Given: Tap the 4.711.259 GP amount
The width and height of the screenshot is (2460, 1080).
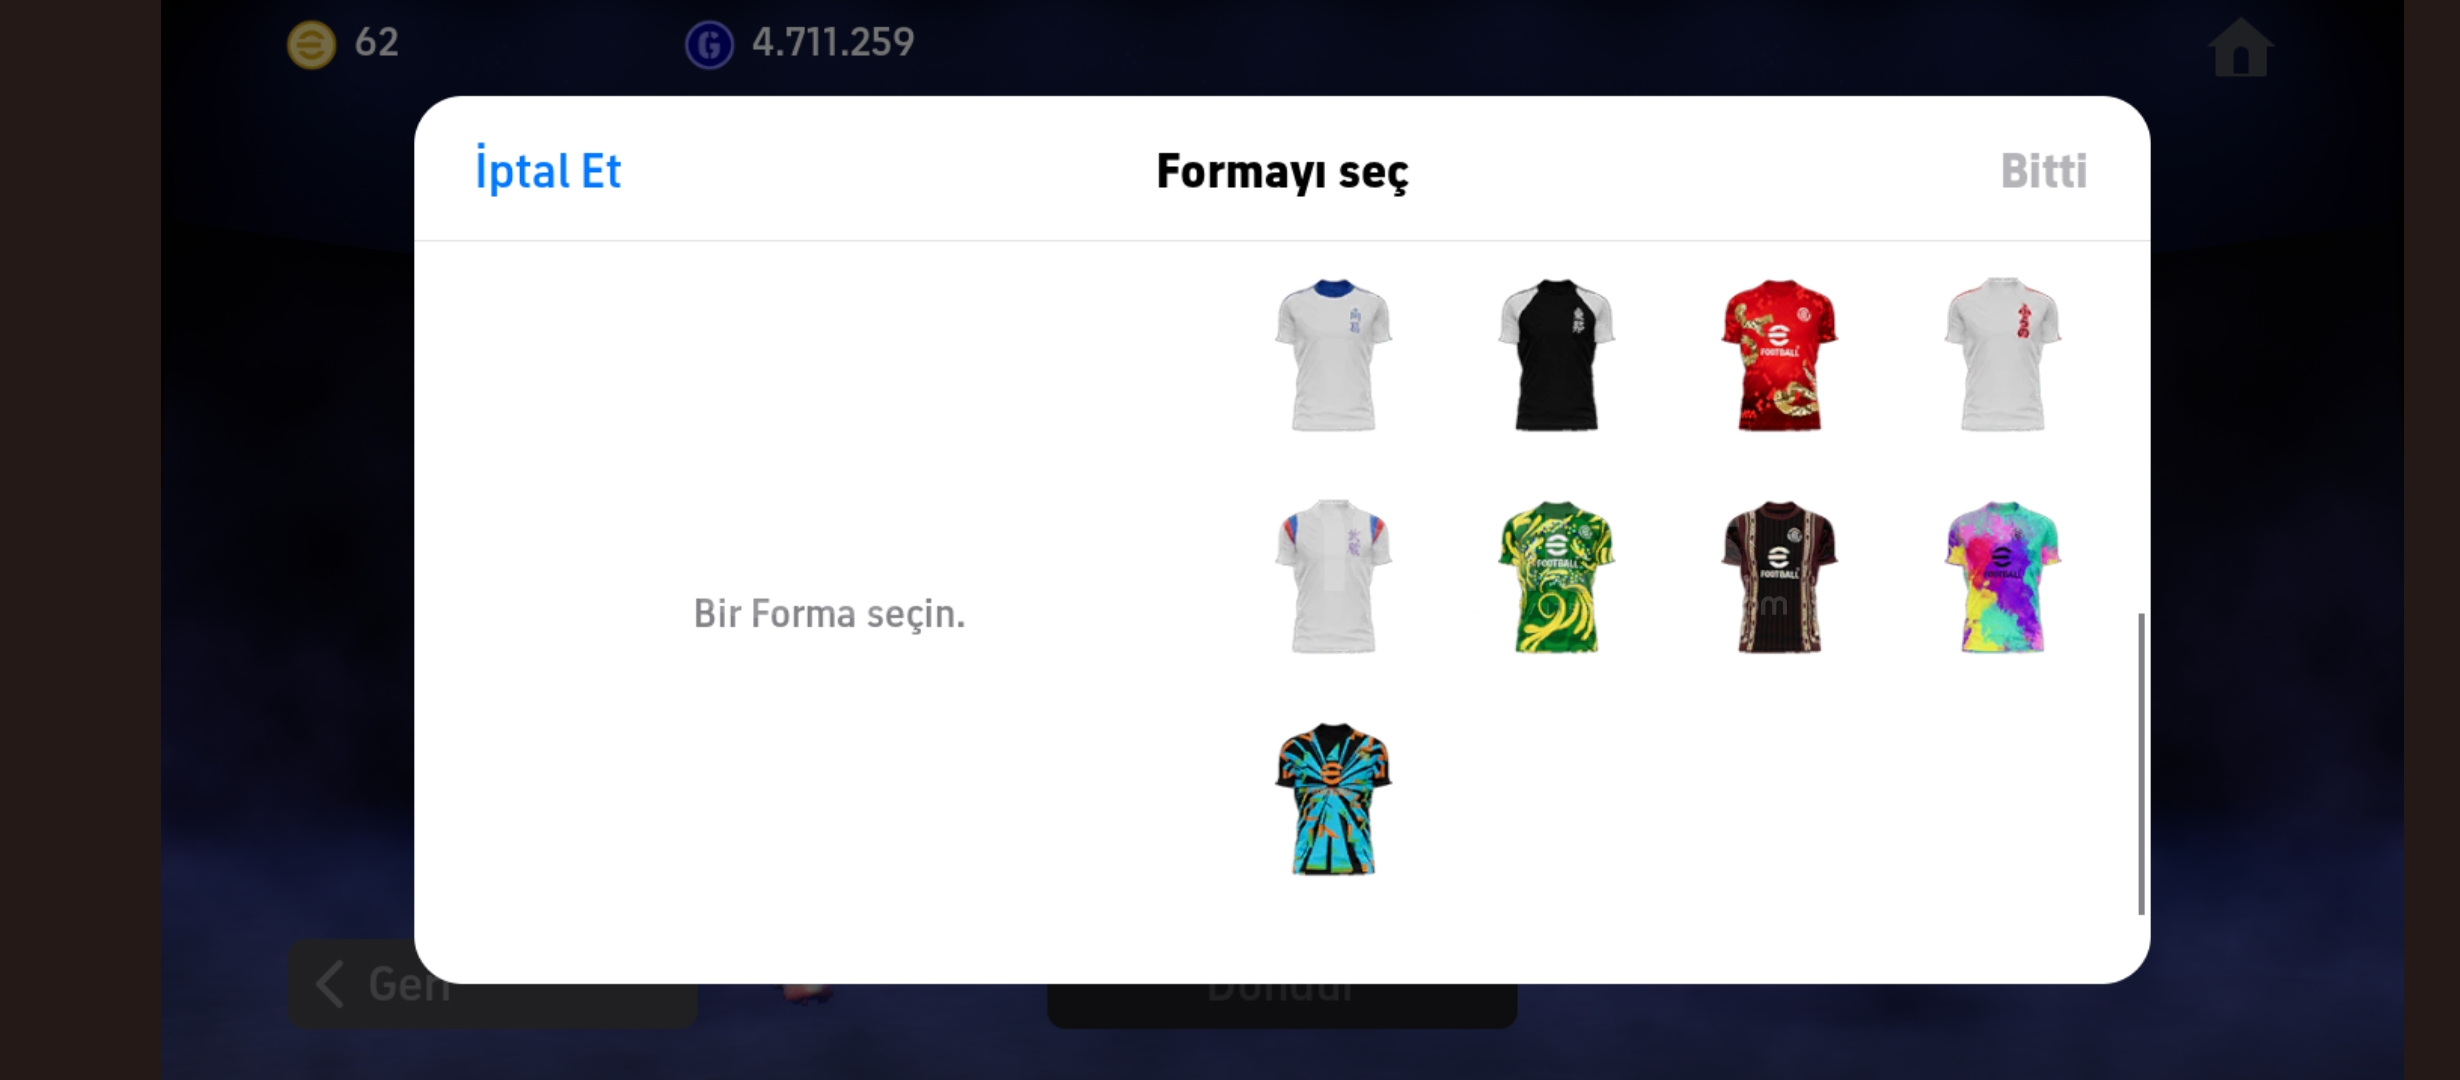Looking at the screenshot, I should pos(833,42).
